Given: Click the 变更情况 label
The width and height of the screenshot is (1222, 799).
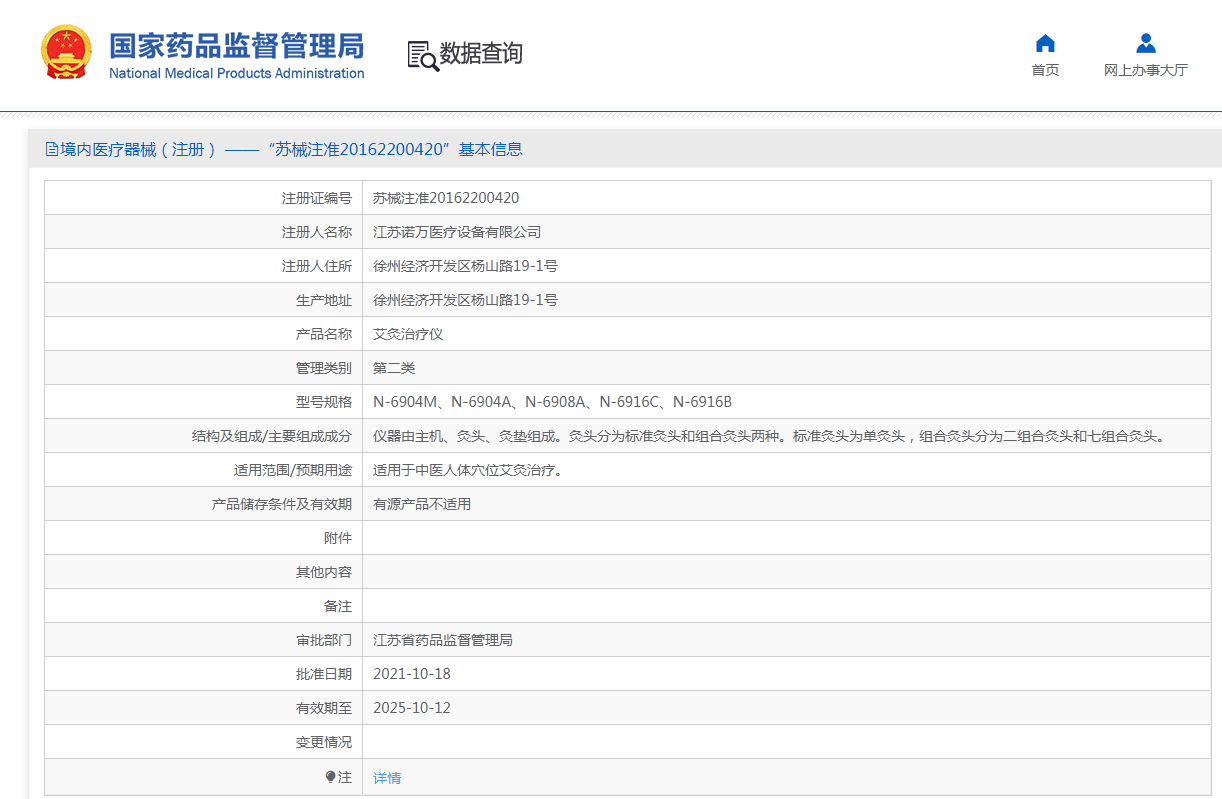Looking at the screenshot, I should click(x=324, y=742).
